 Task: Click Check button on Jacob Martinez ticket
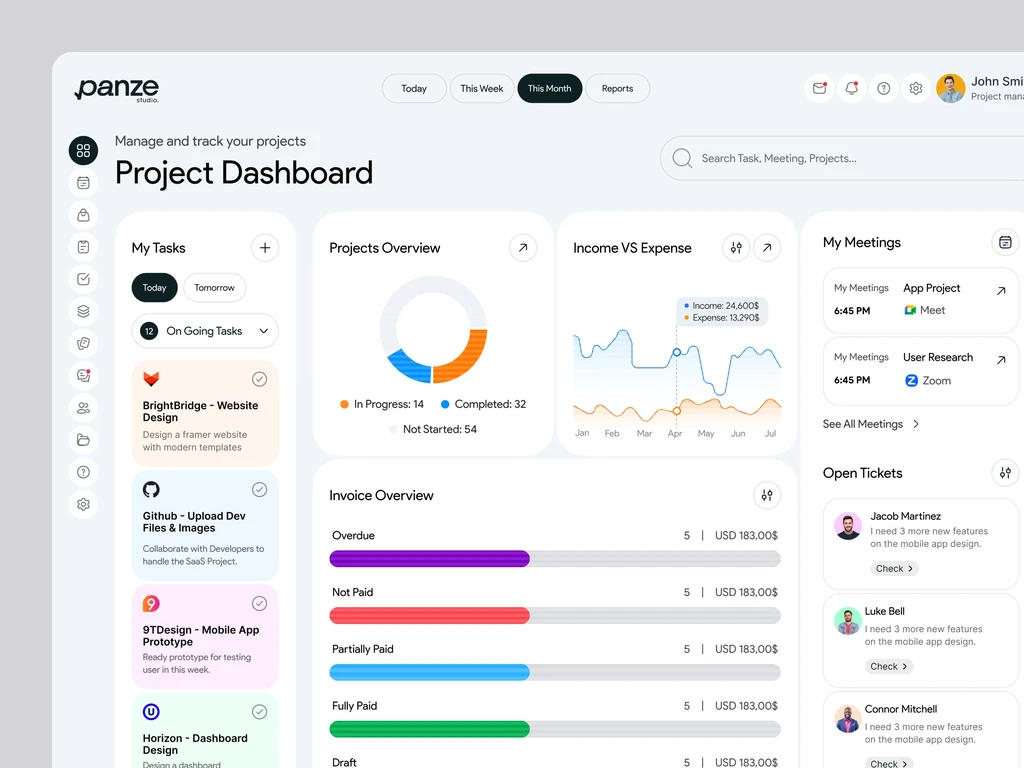click(x=894, y=568)
